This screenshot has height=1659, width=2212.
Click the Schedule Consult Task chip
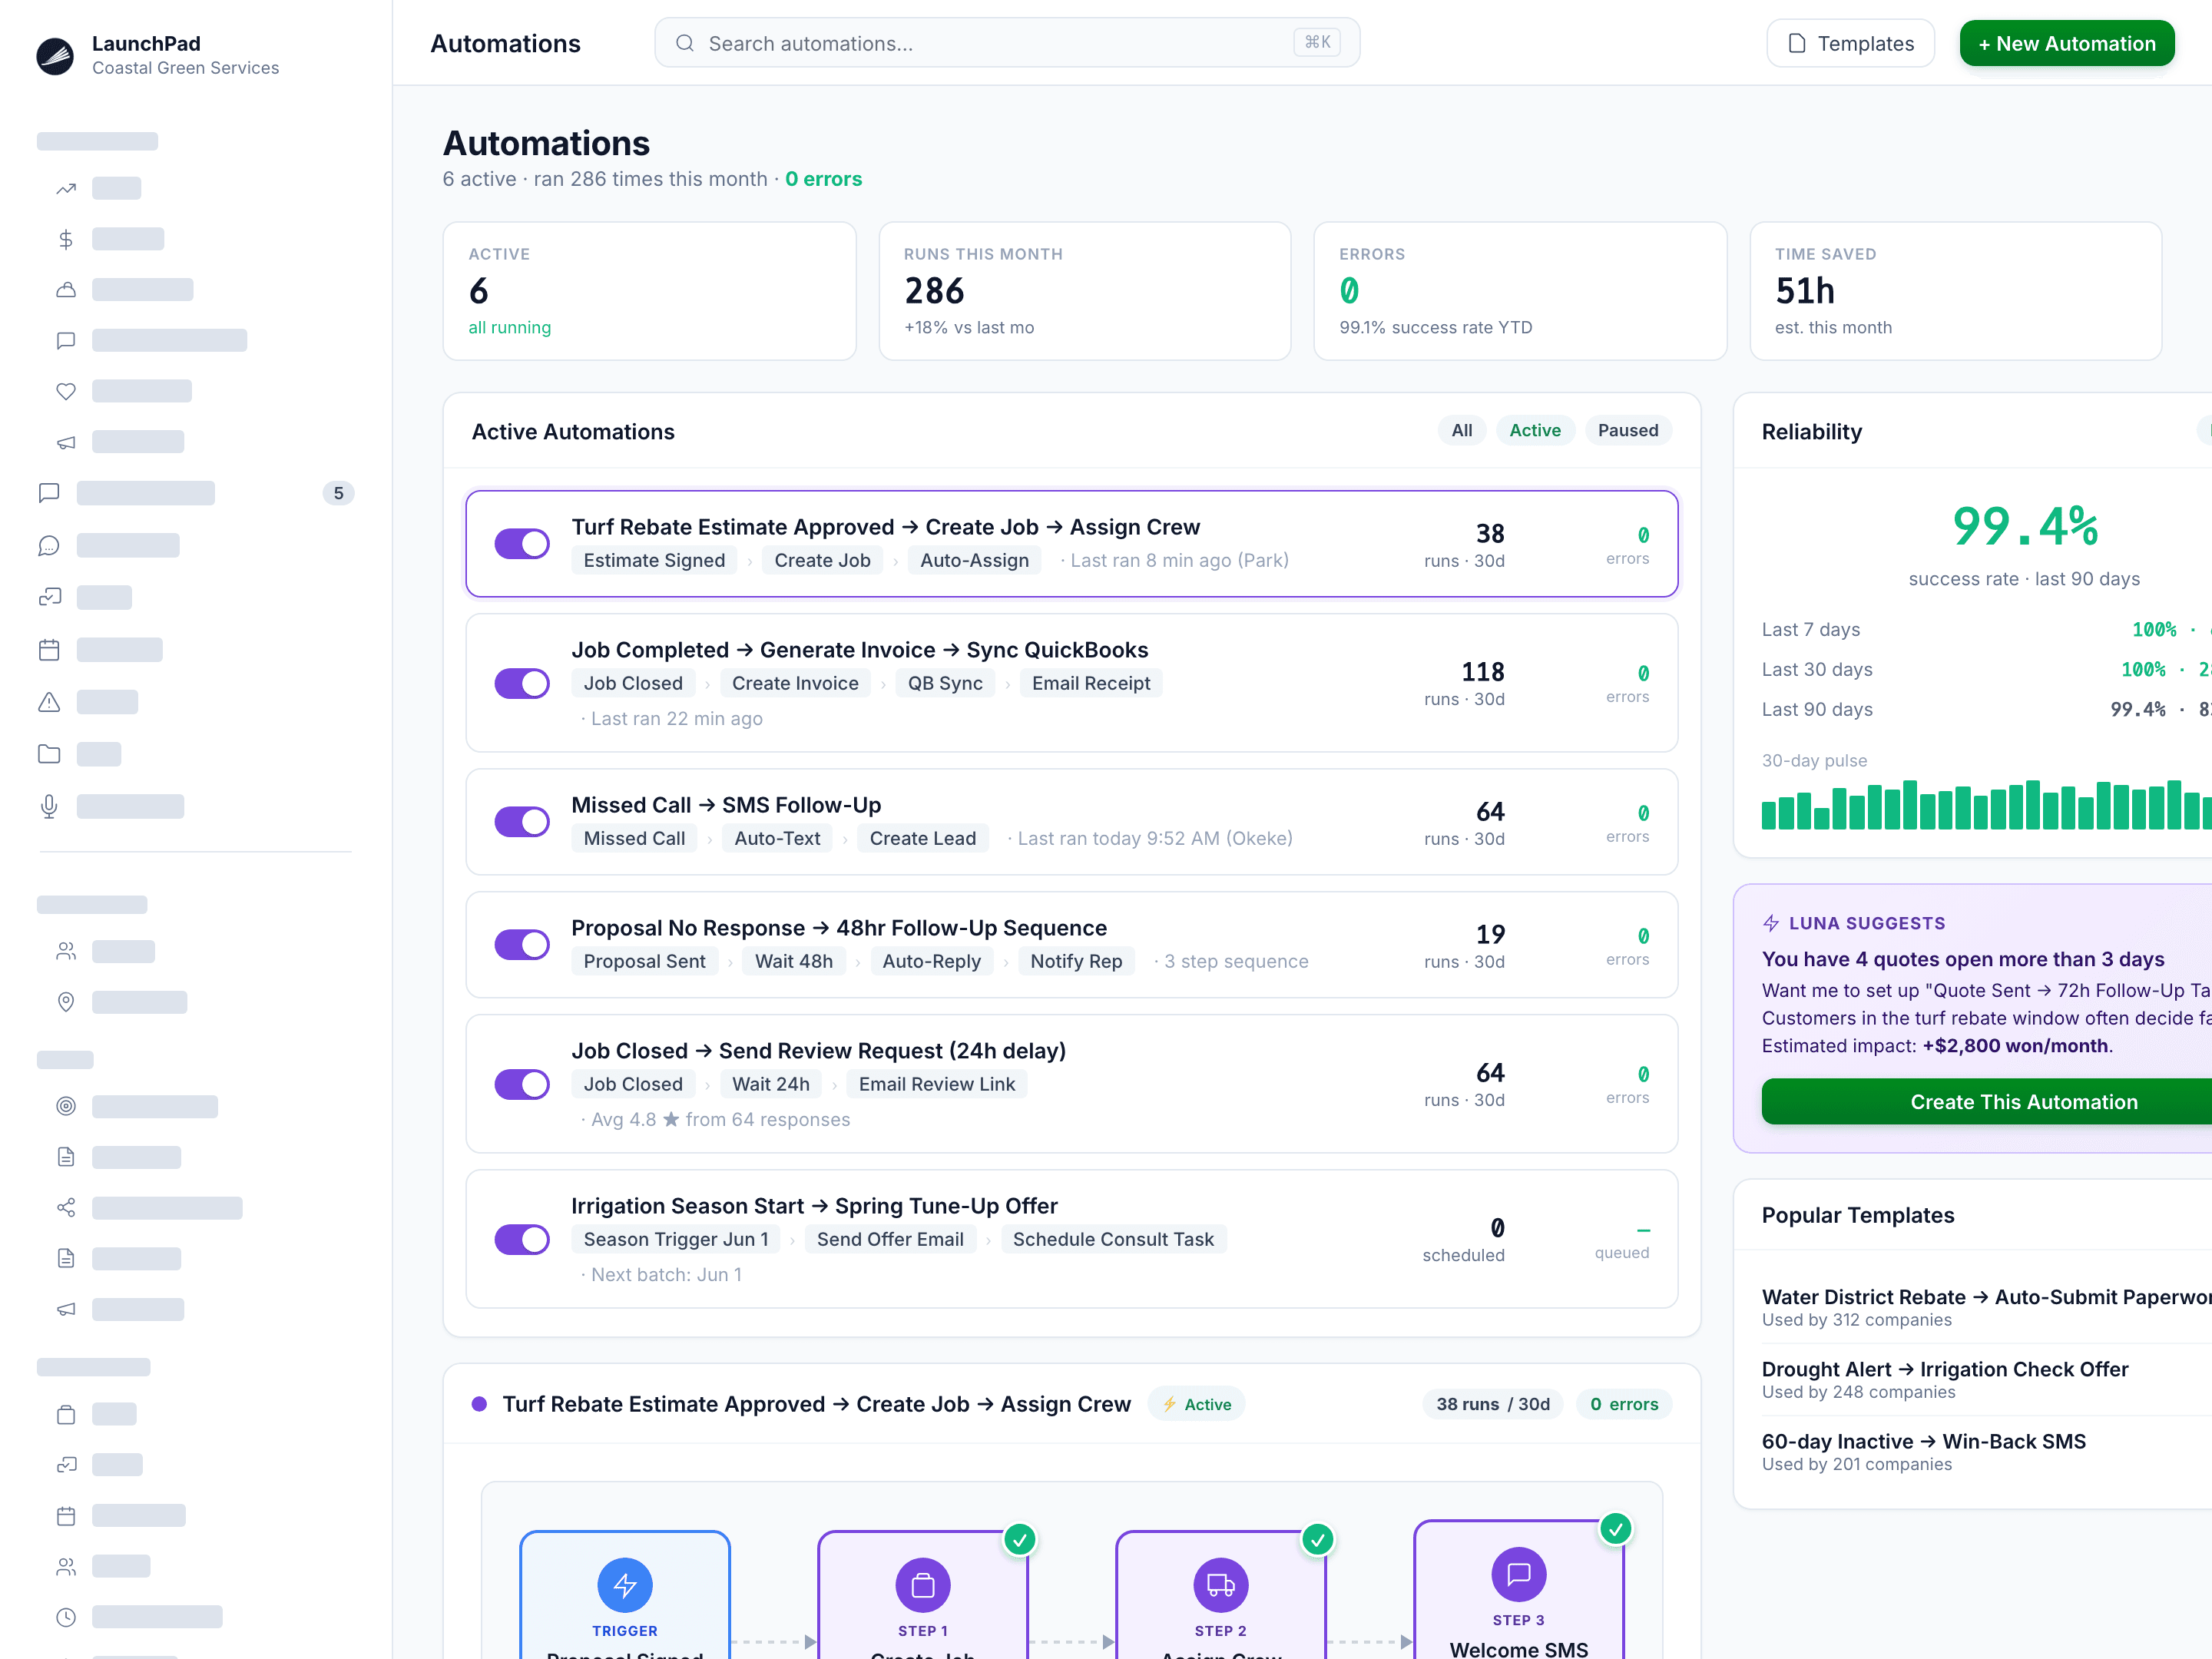pos(1113,1239)
